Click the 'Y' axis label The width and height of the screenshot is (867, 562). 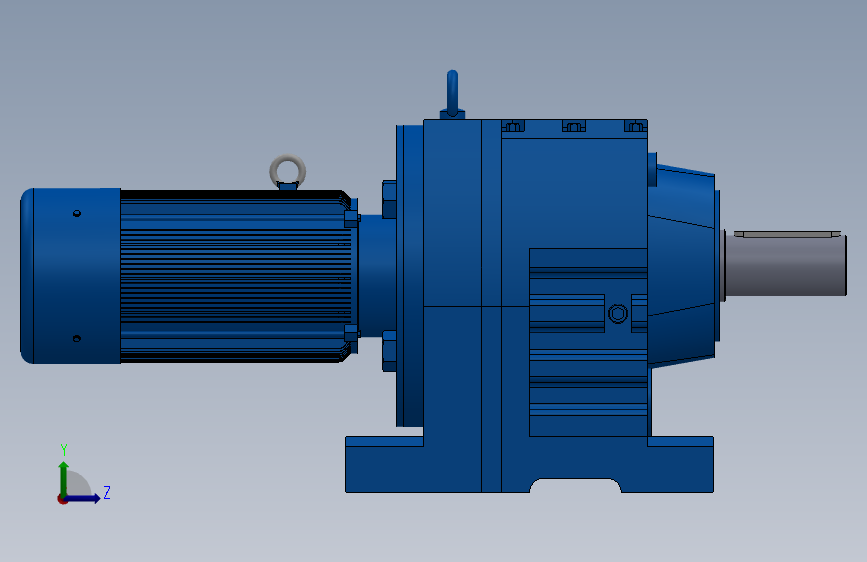64,449
